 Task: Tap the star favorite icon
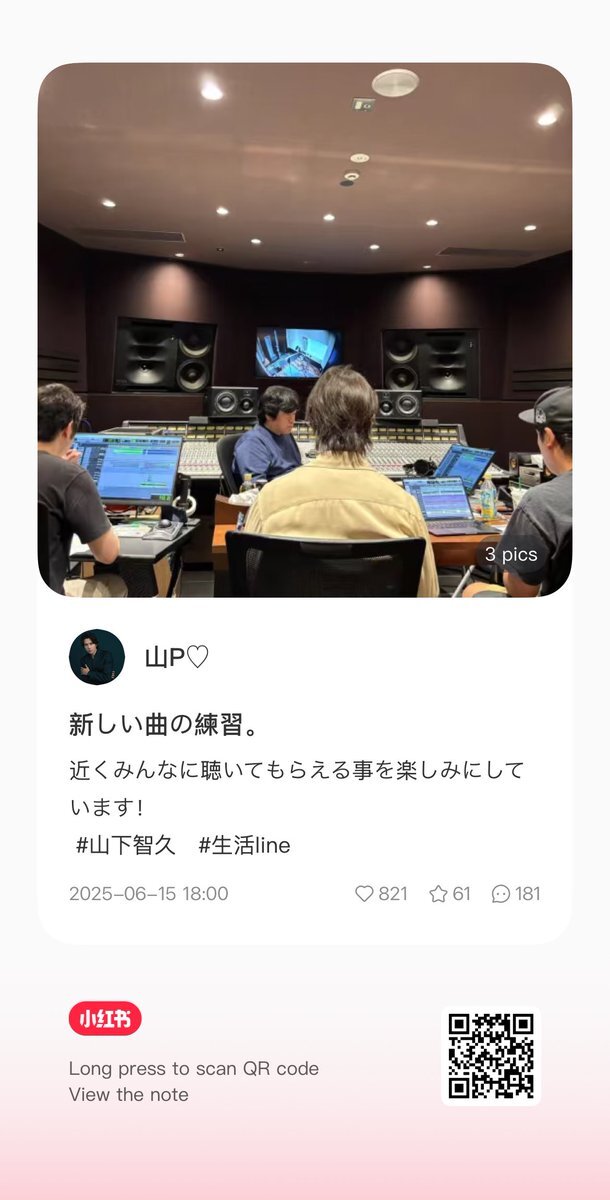[438, 894]
